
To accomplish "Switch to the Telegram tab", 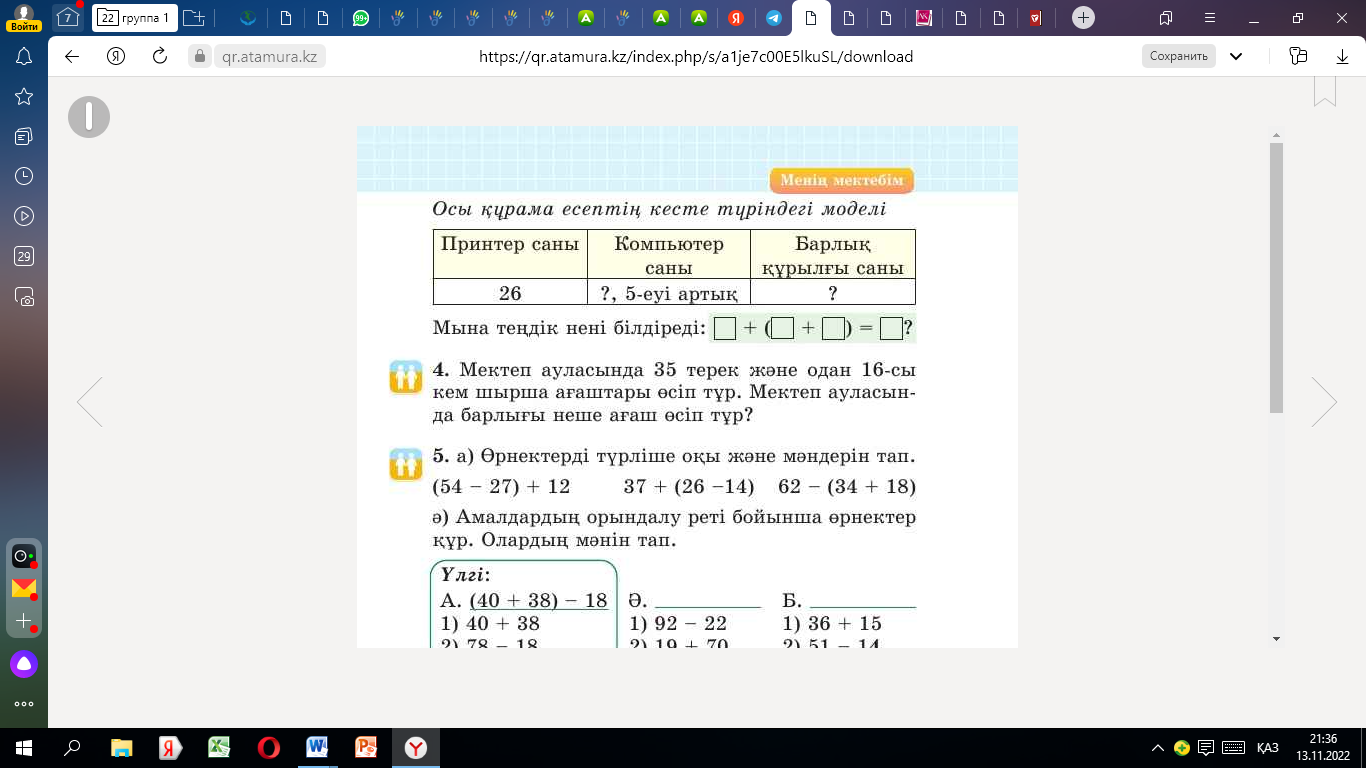I will click(x=773, y=18).
